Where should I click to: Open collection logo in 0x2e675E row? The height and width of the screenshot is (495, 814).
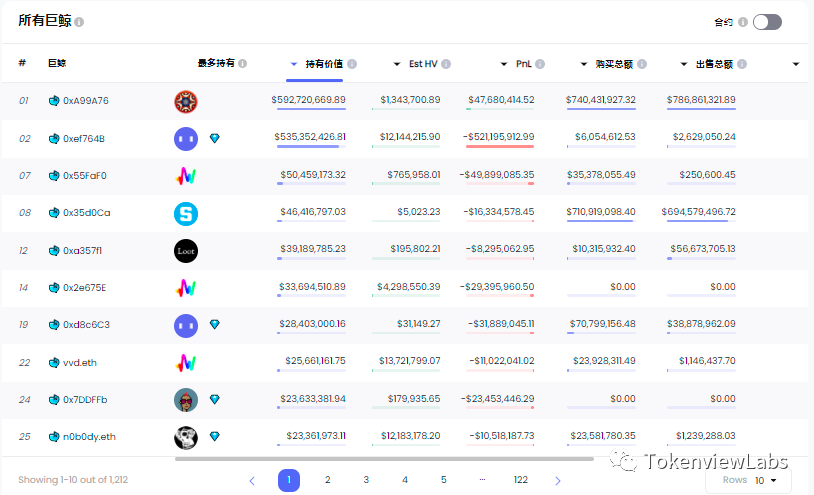pos(186,288)
